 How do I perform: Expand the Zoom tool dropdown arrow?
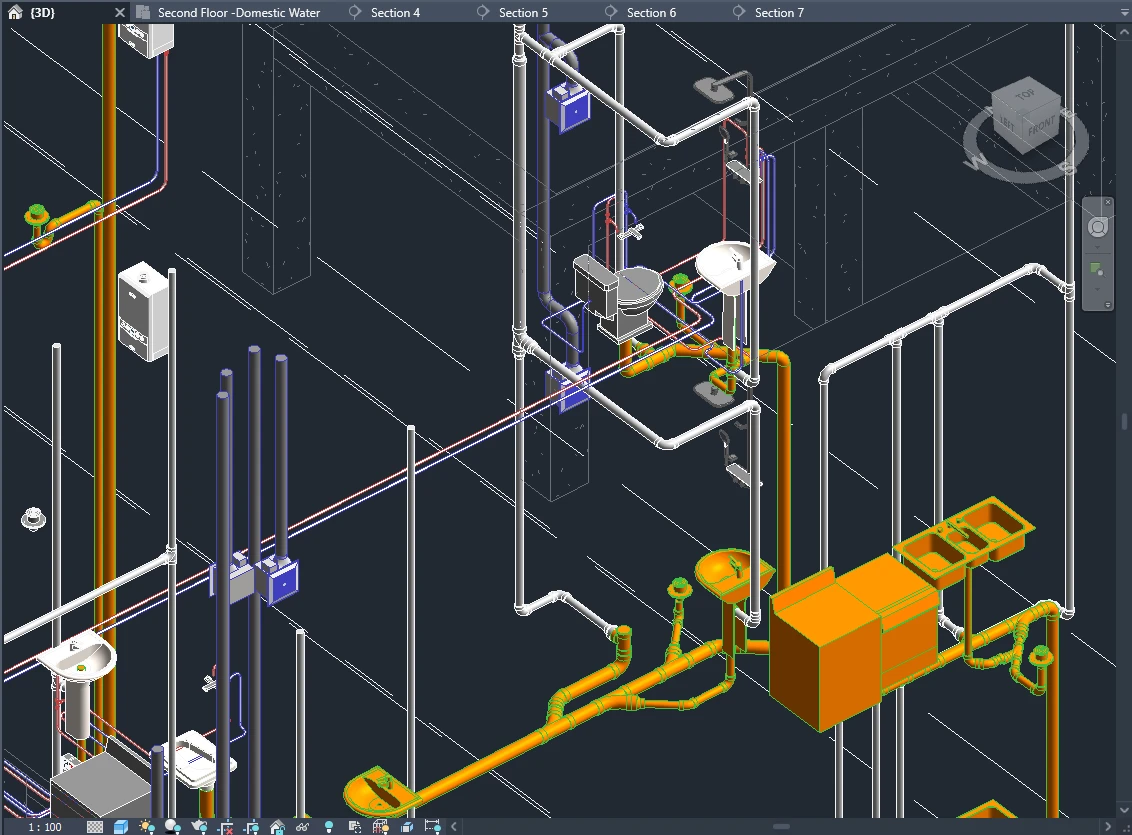tap(1097, 289)
